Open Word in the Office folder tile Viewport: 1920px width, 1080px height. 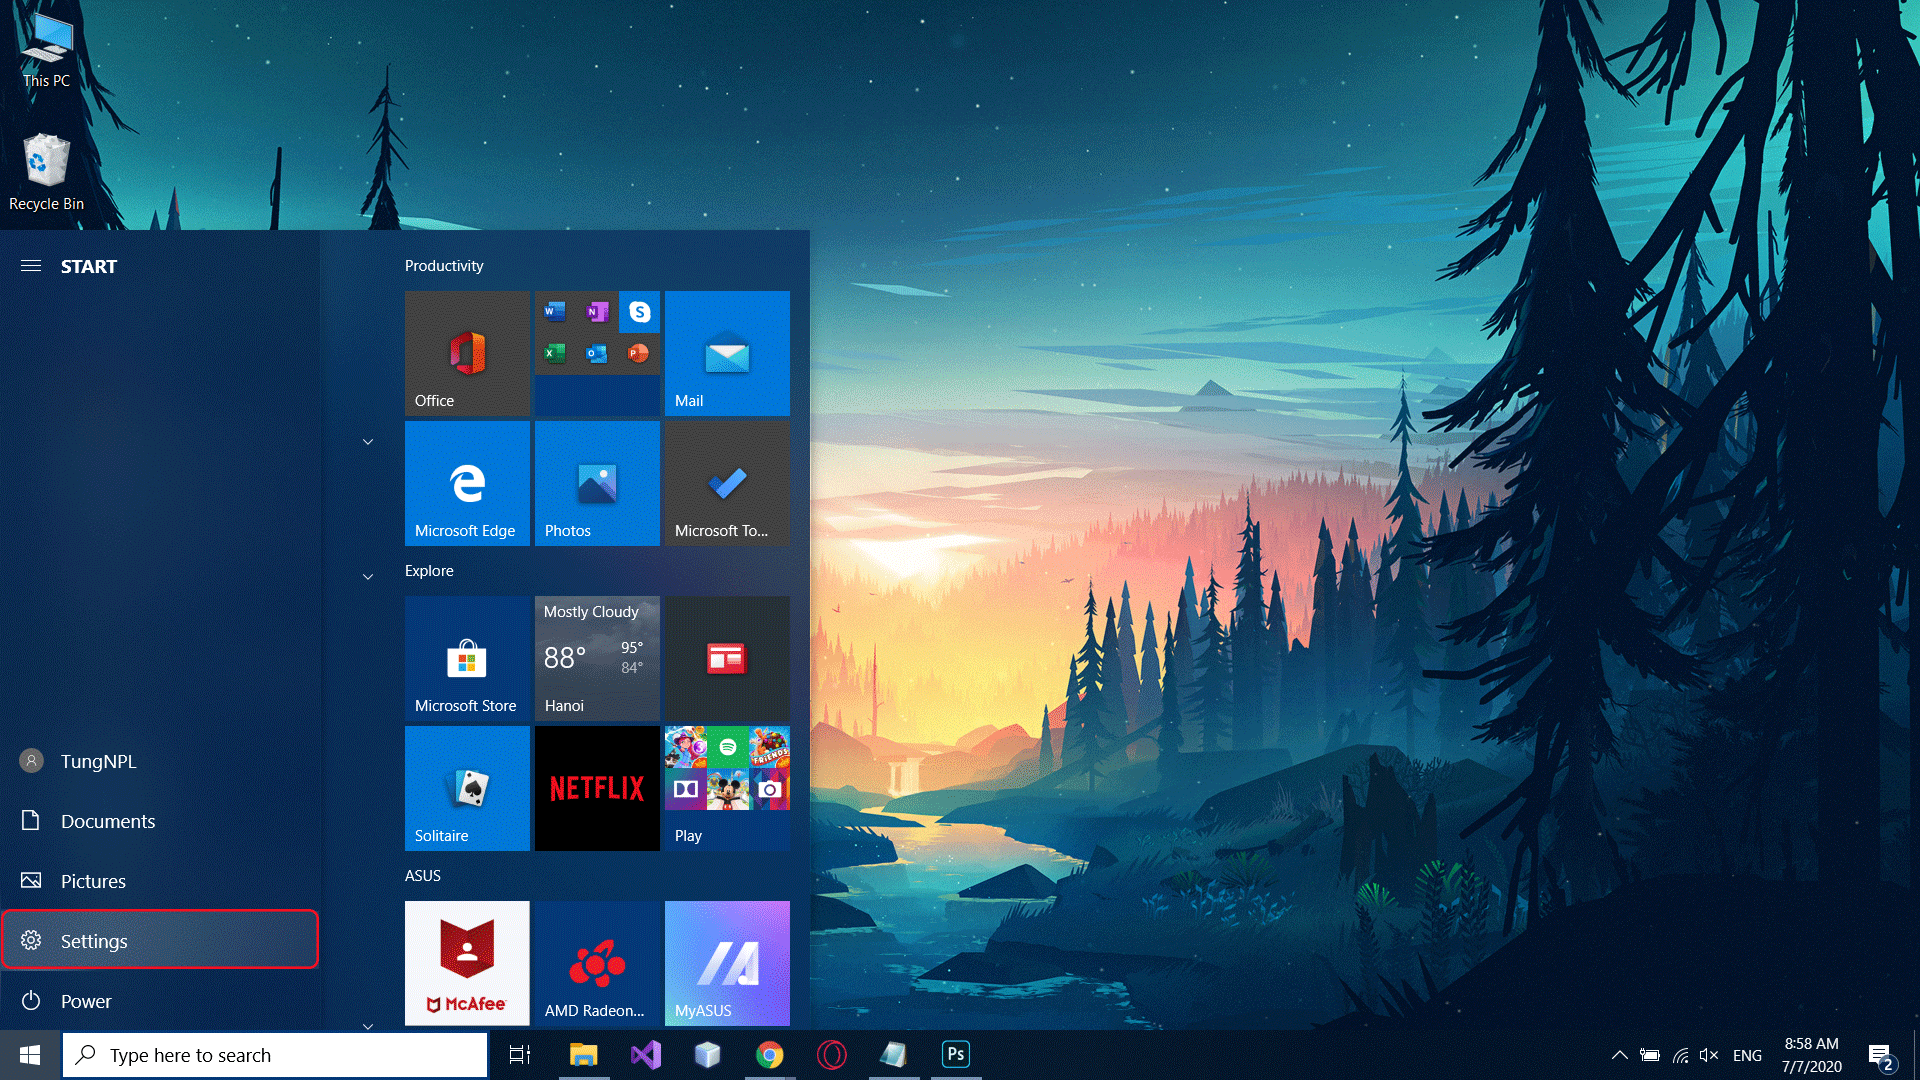[555, 312]
